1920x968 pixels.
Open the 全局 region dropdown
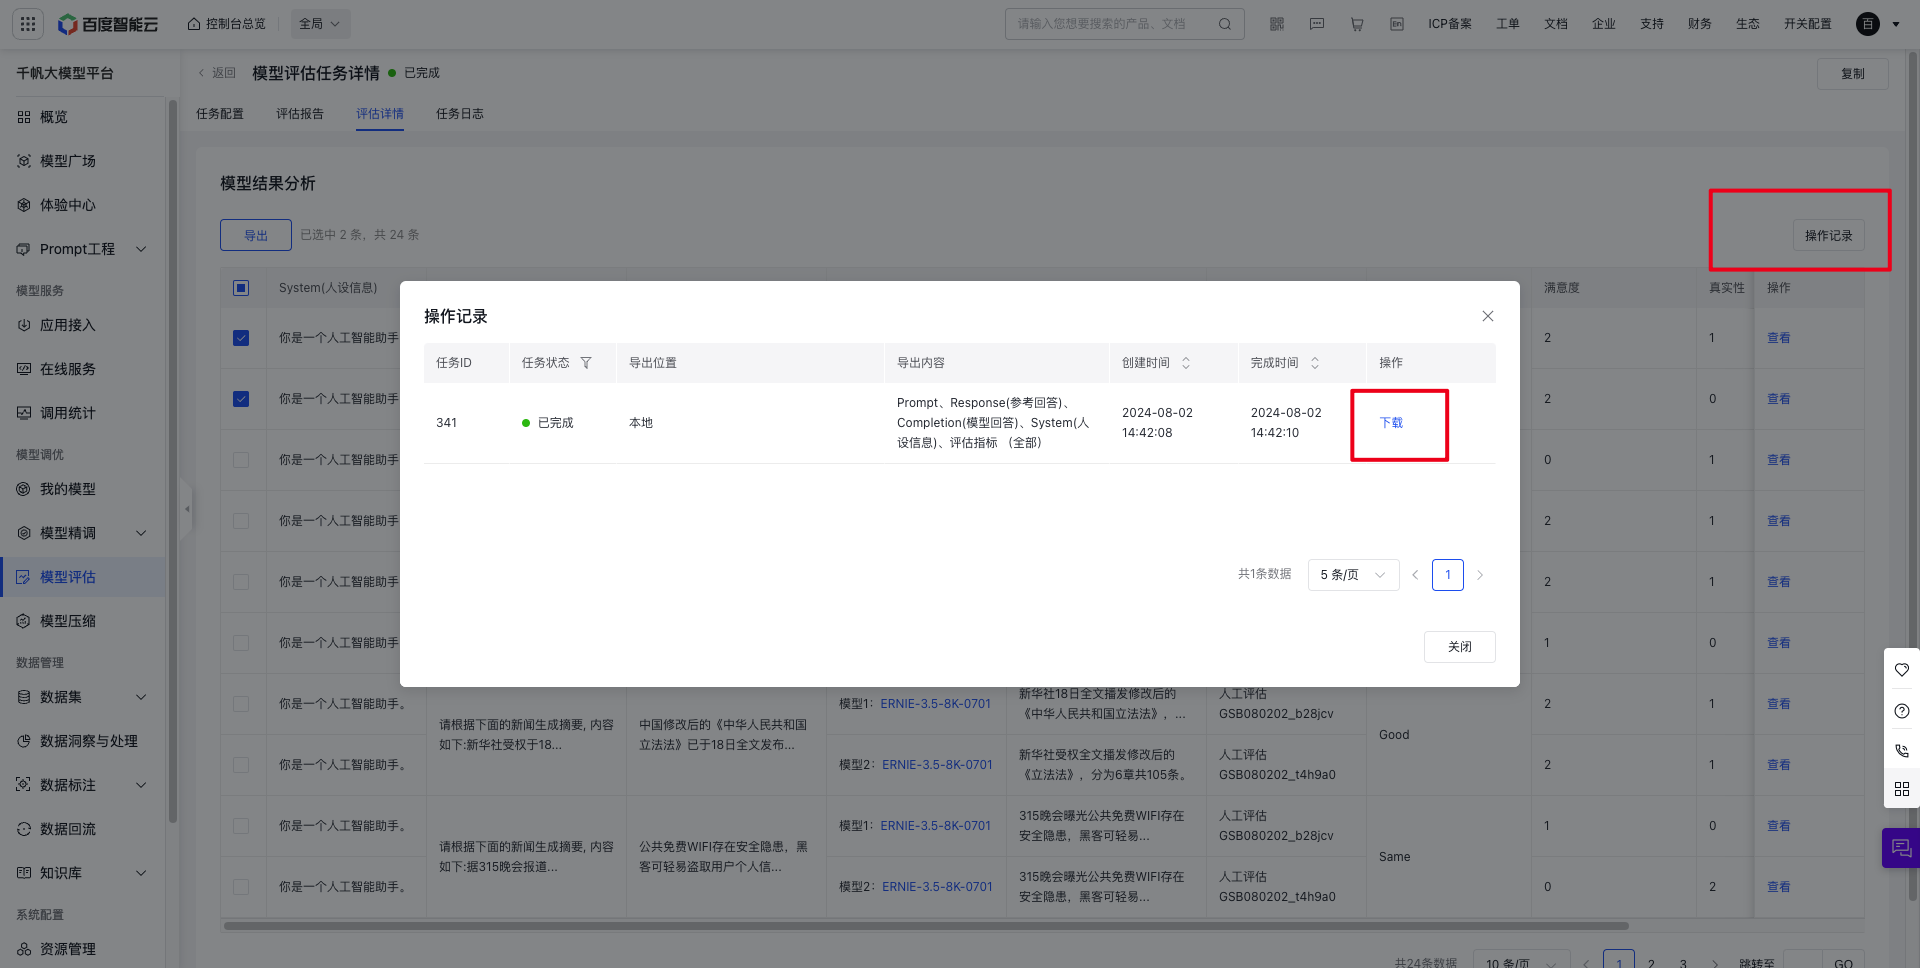point(320,24)
